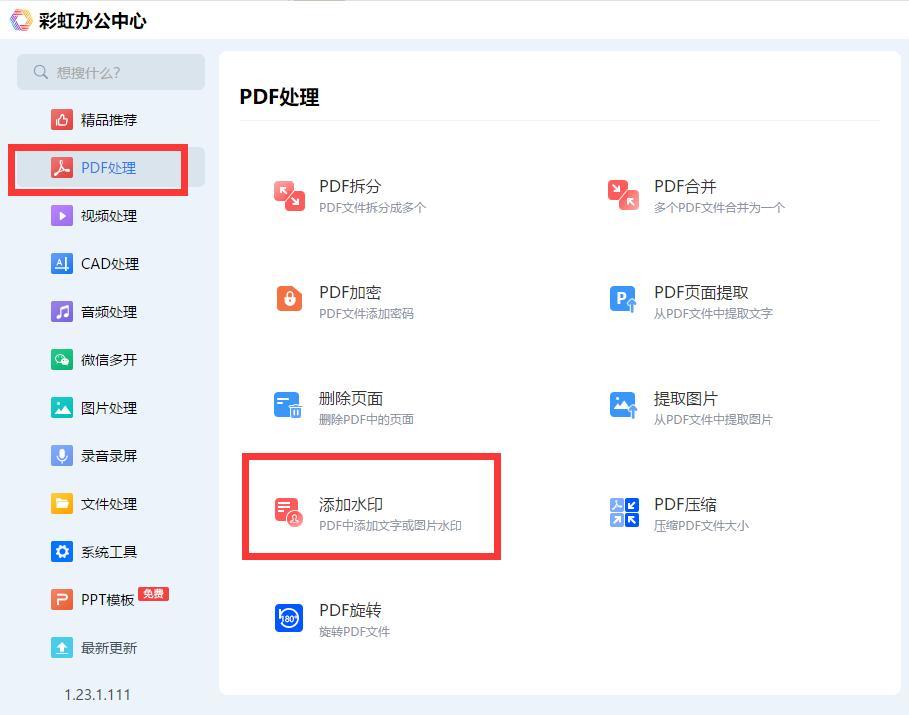The width and height of the screenshot is (909, 715).
Task: Click the red PDF处理 sidebar icon
Action: pyautogui.click(x=62, y=168)
